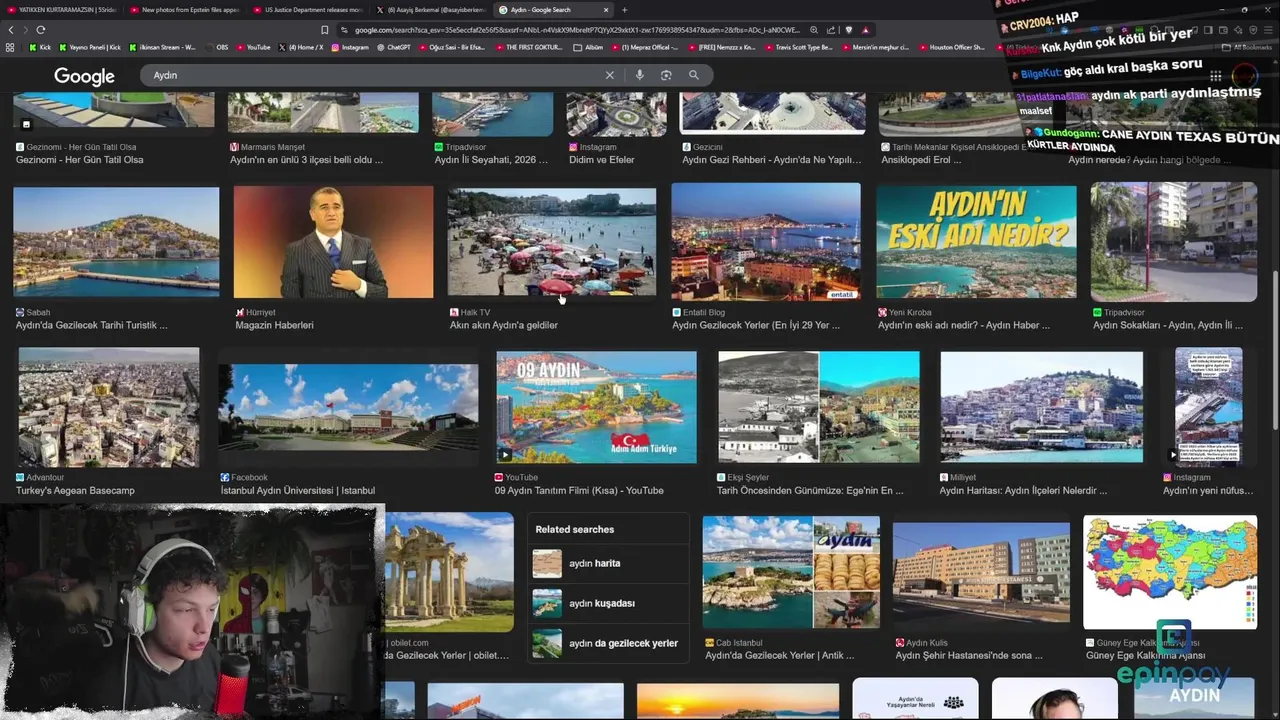The image size is (1280, 720).
Task: Open the bookmarks apps grid icon
Action: (11, 47)
